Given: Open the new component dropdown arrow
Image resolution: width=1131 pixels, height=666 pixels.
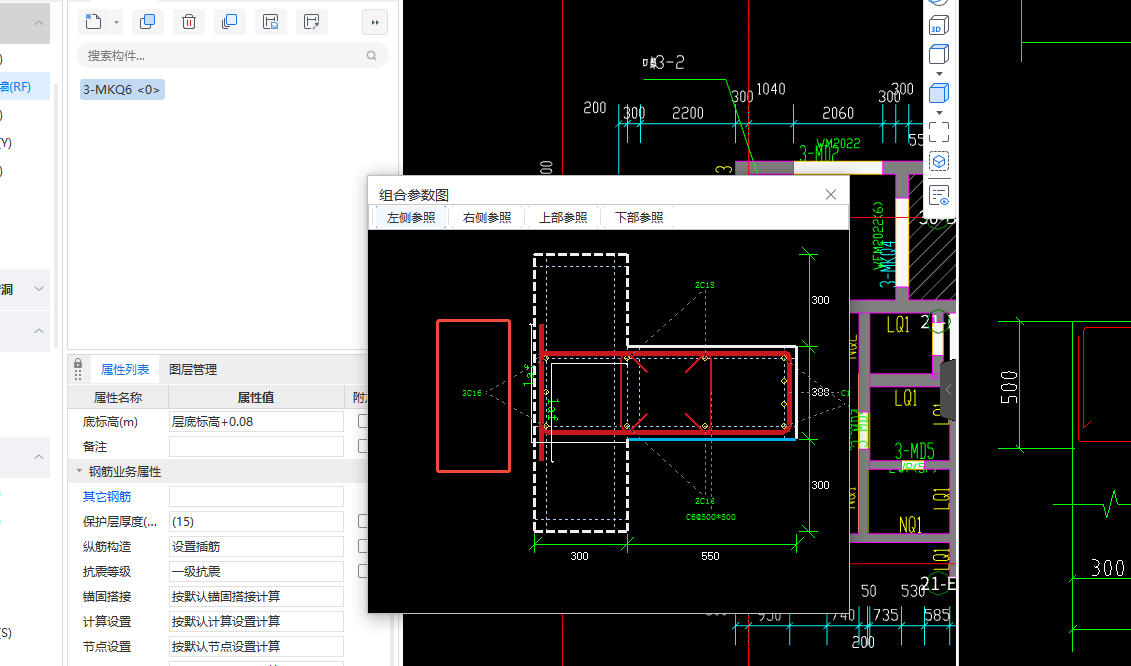Looking at the screenshot, I should tap(116, 22).
